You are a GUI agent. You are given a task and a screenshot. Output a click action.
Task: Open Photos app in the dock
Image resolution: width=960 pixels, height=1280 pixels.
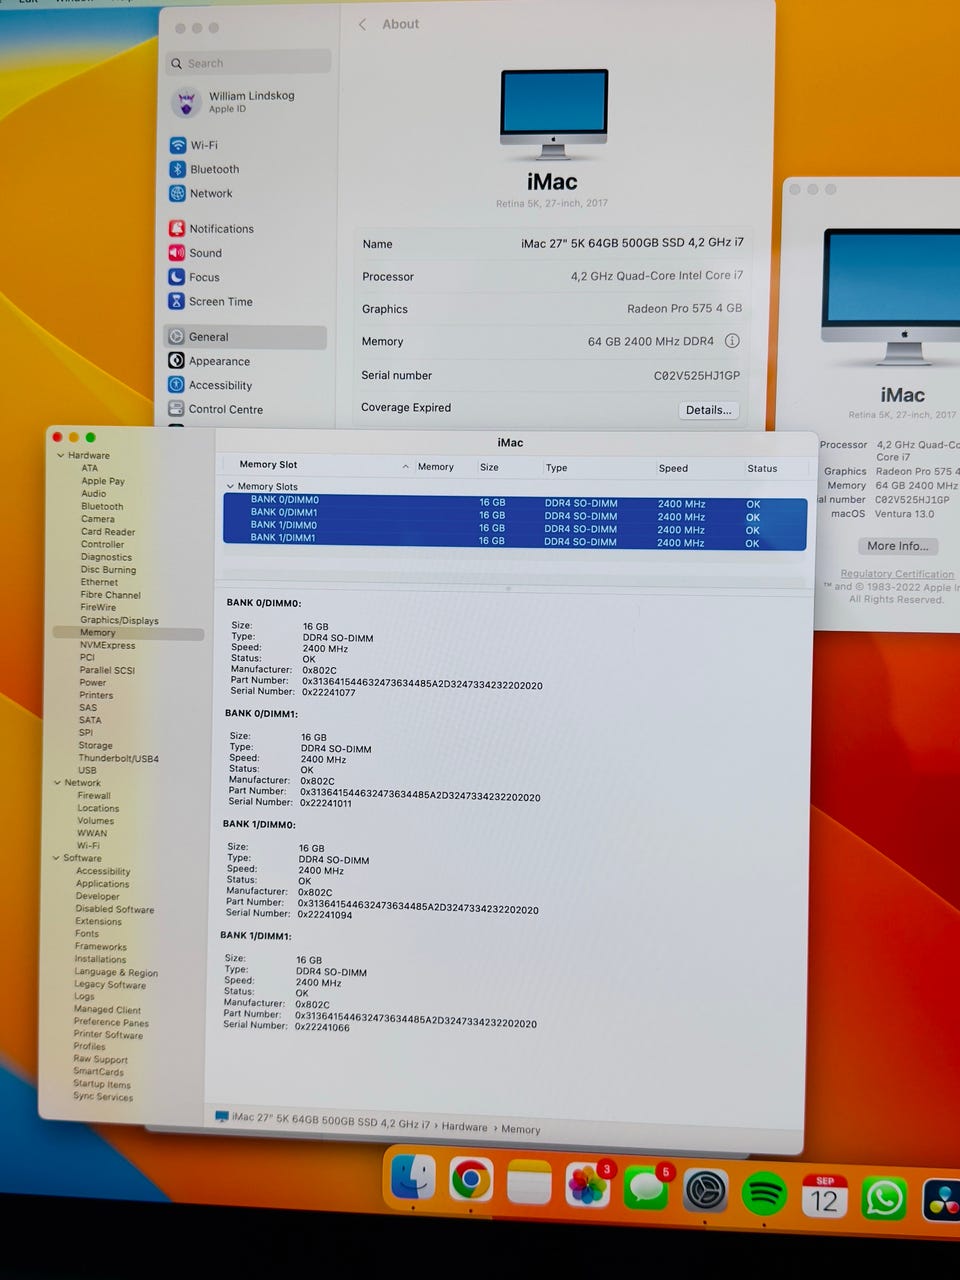(x=588, y=1185)
